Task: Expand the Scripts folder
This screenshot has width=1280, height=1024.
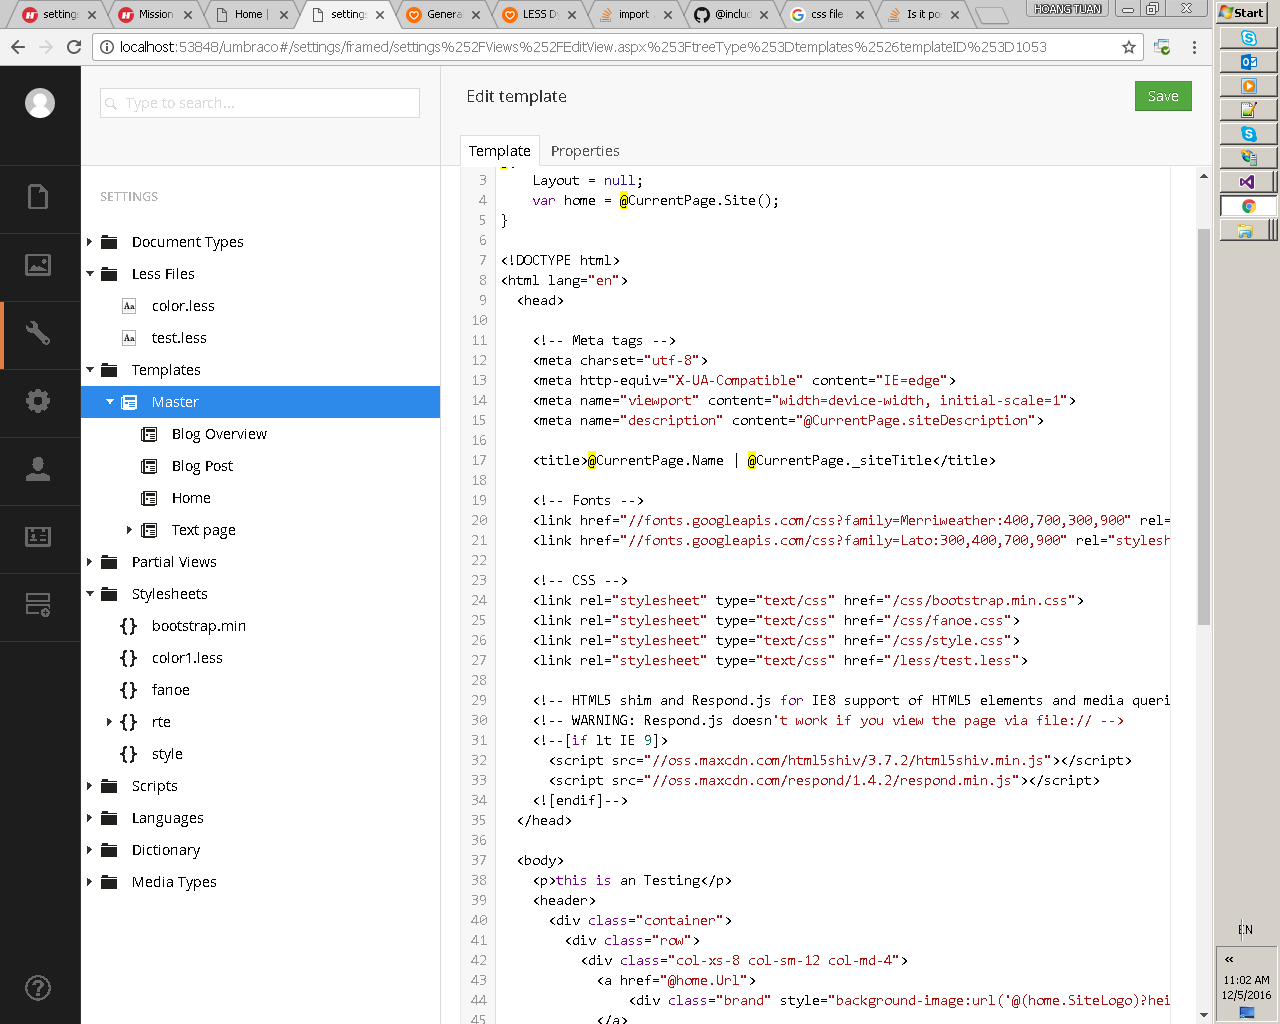Action: pyautogui.click(x=90, y=786)
